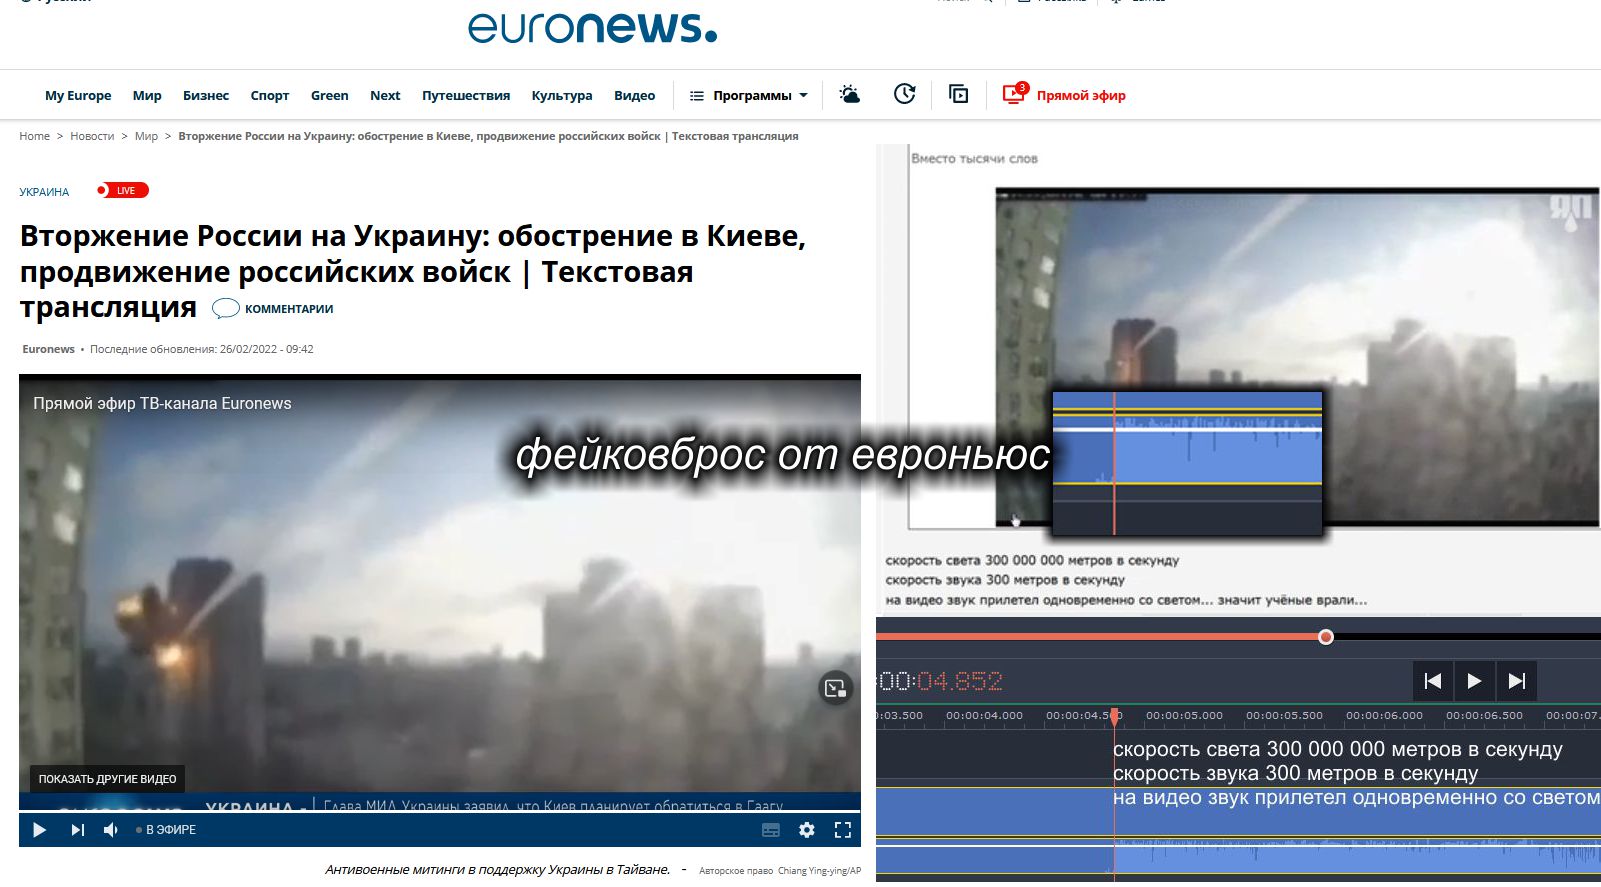The image size is (1601, 887).
Task: Click the Euronews author name
Action: pos(49,349)
